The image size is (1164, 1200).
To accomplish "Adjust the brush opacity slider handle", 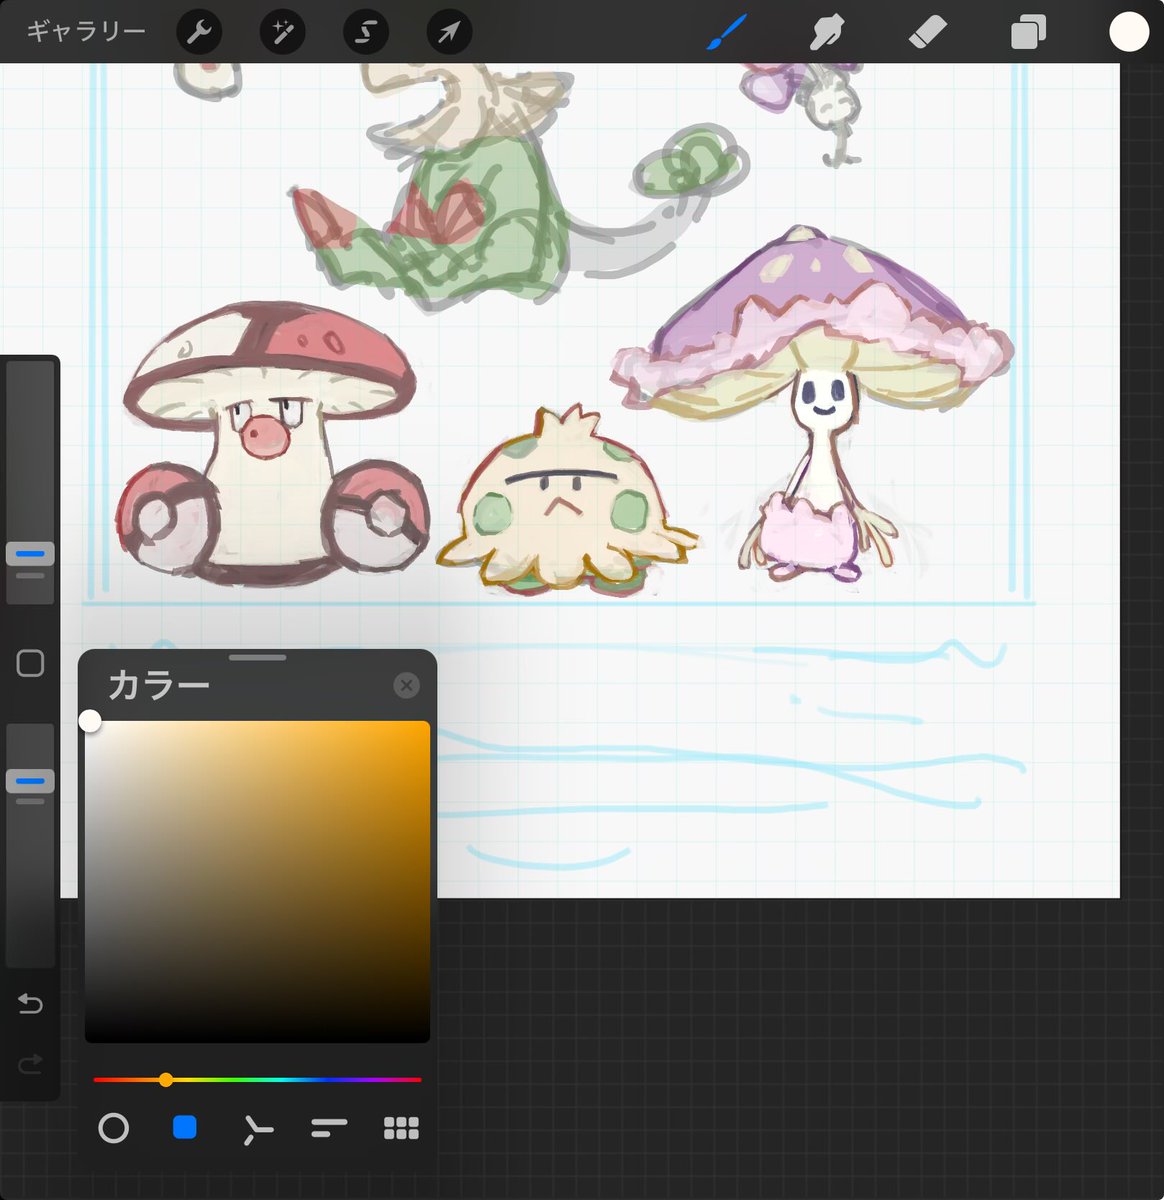I will (30, 780).
